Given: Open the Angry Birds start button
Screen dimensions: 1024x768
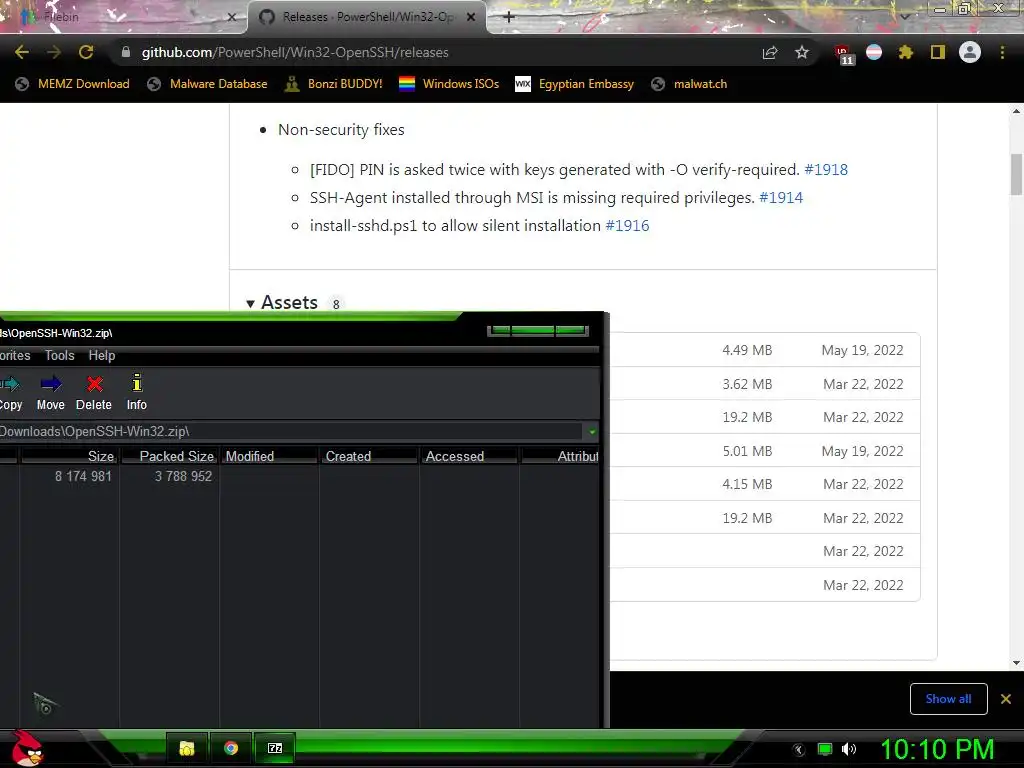Looking at the screenshot, I should pyautogui.click(x=27, y=748).
